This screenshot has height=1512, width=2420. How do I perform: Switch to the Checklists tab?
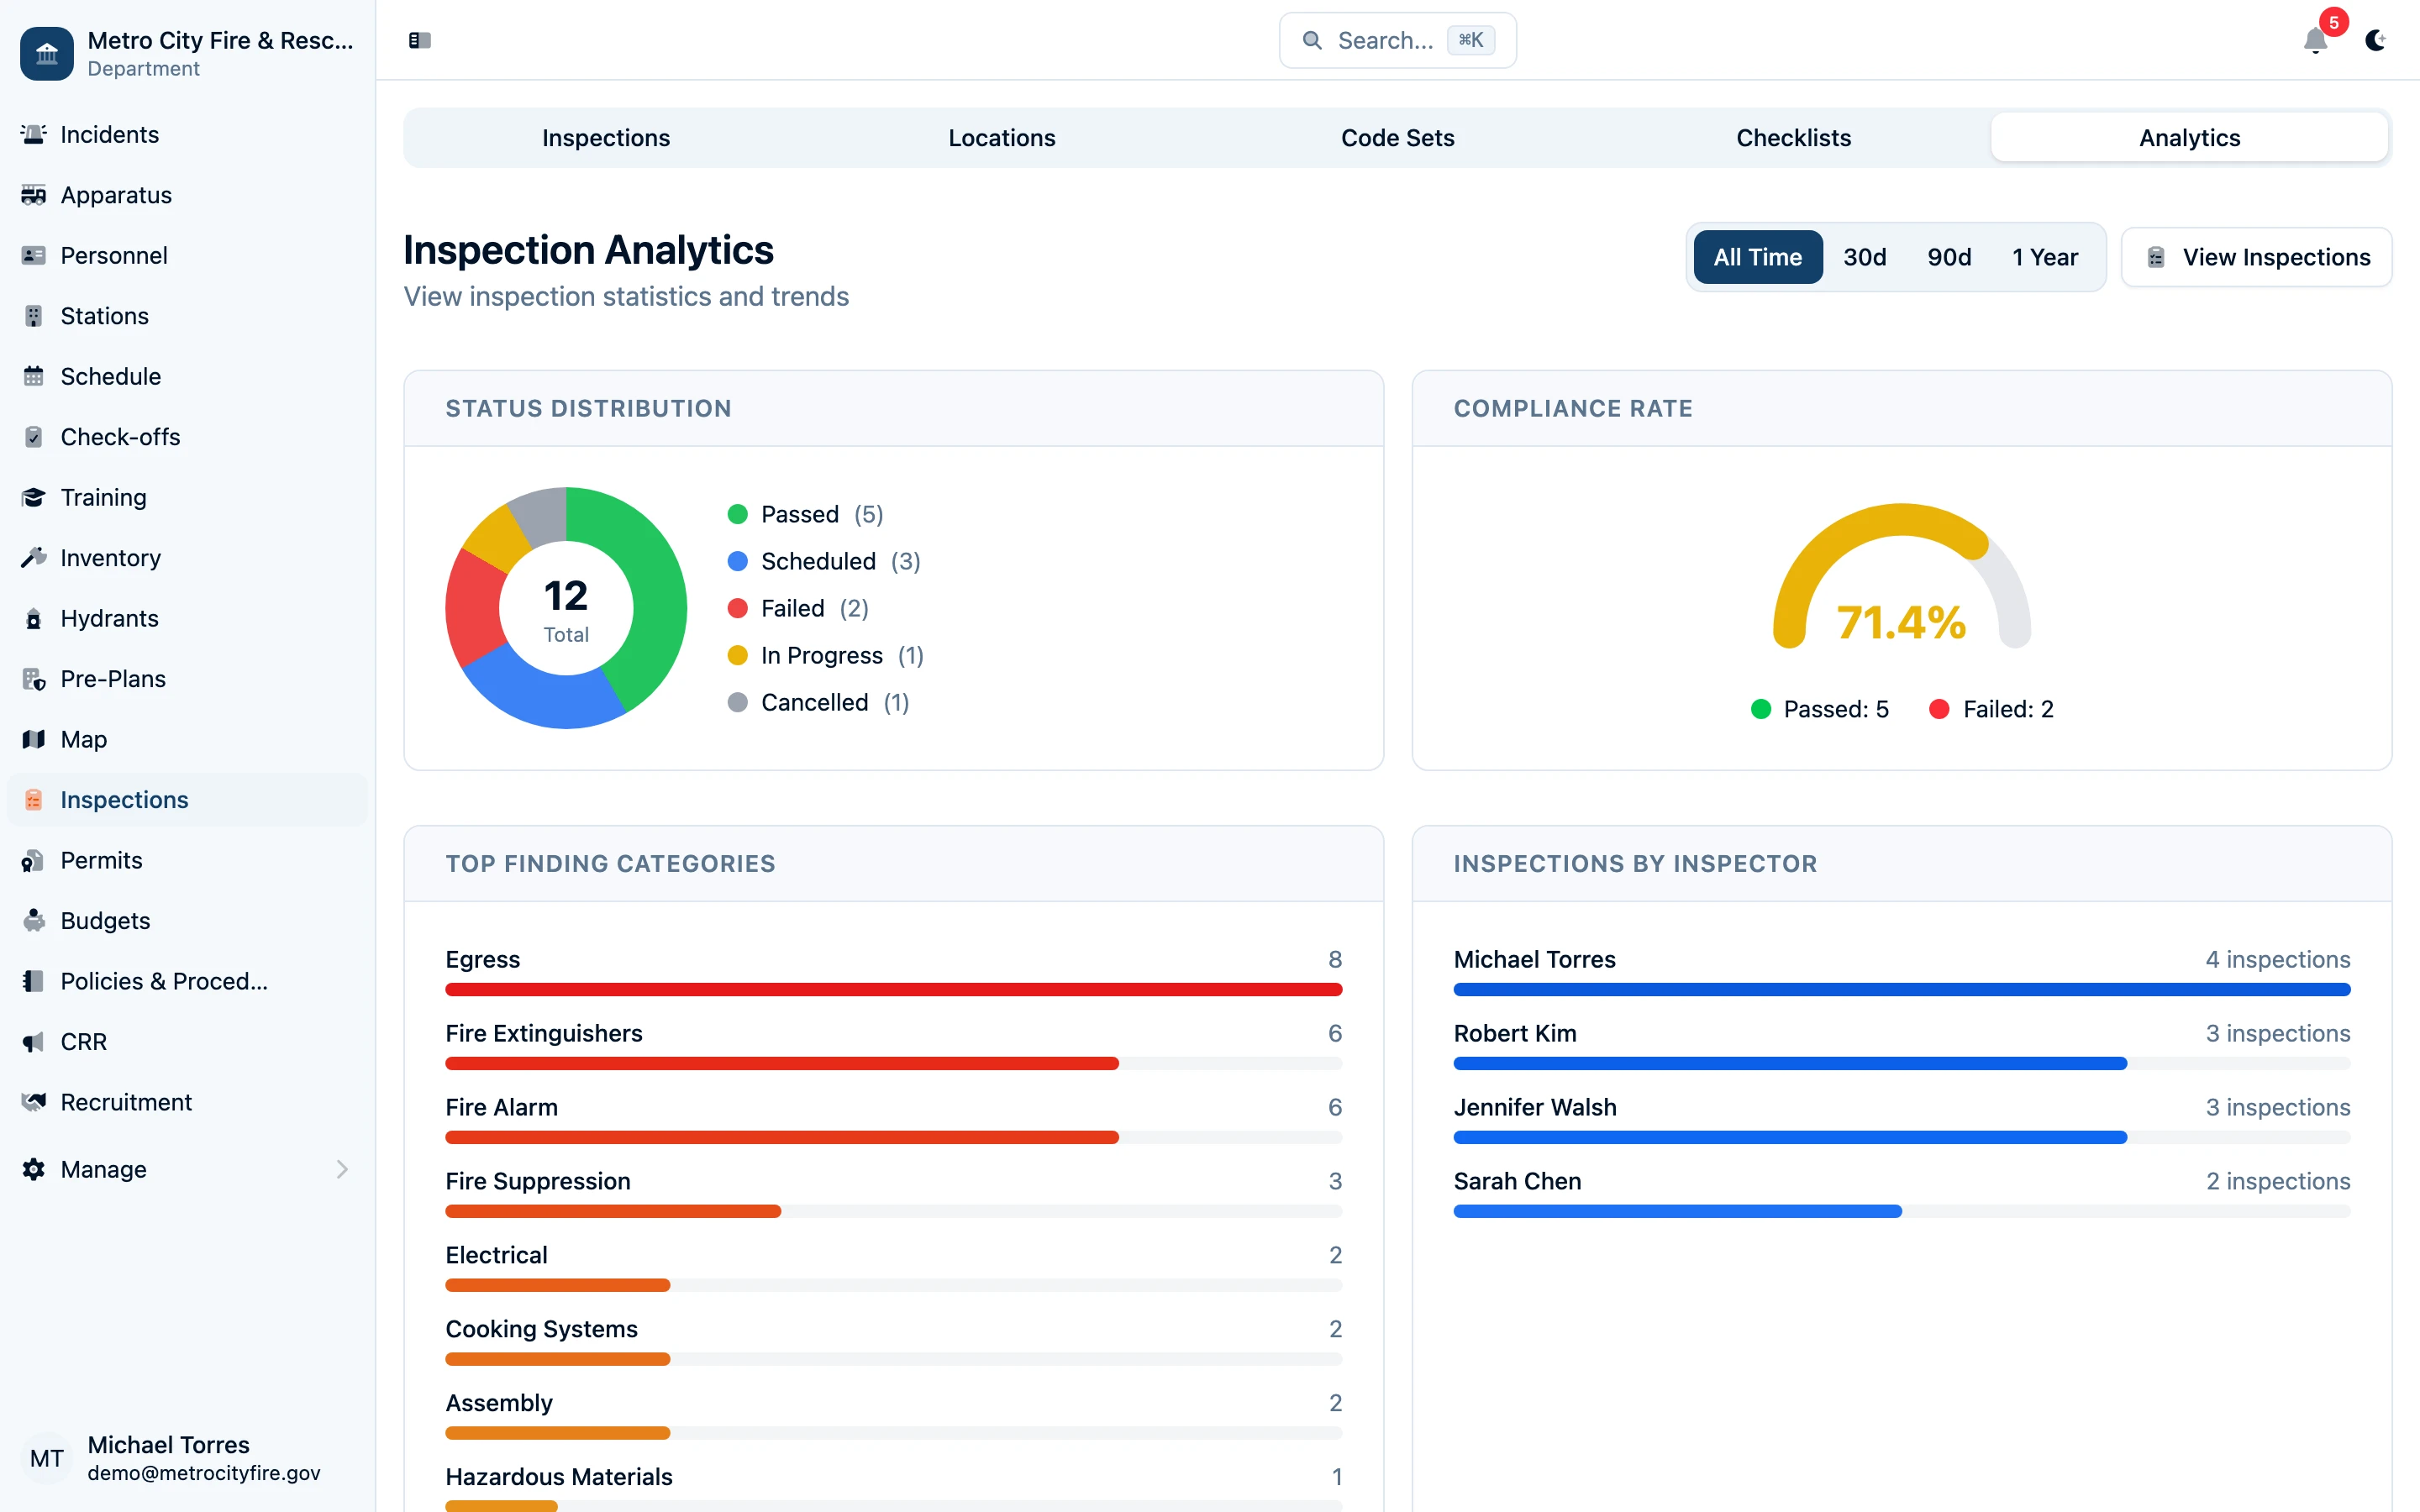pyautogui.click(x=1793, y=137)
